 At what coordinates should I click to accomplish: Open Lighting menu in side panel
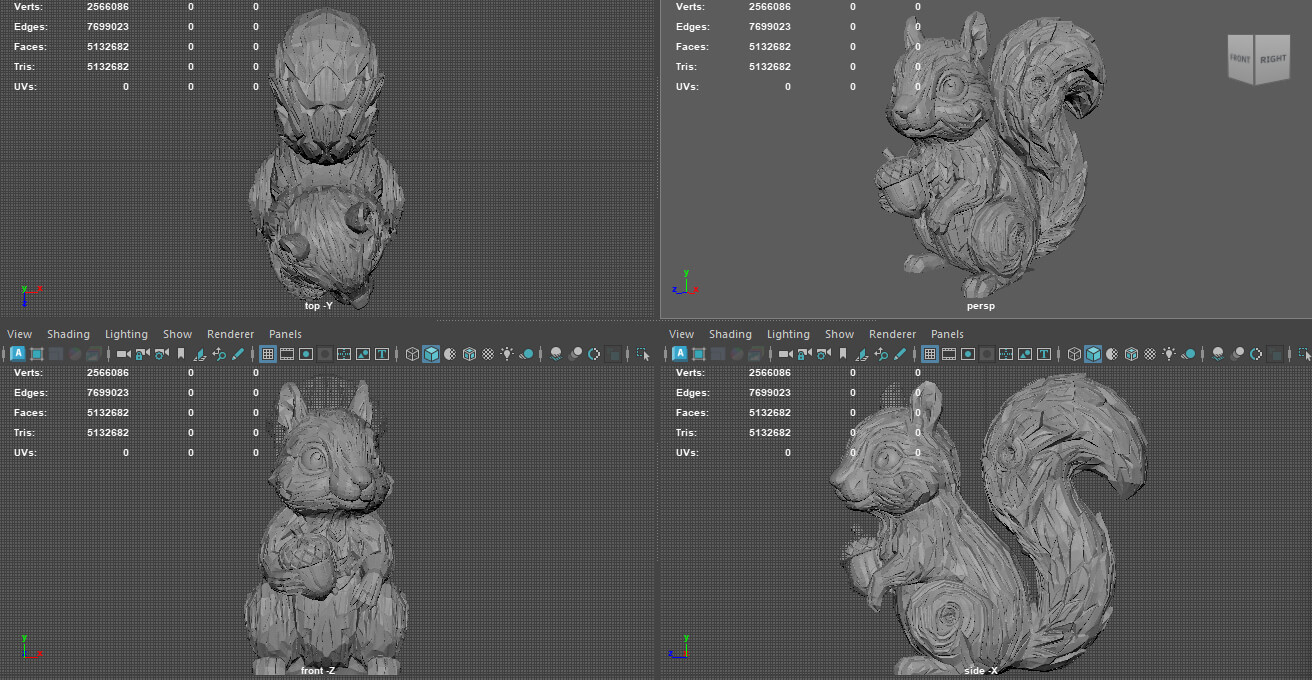click(x=788, y=334)
